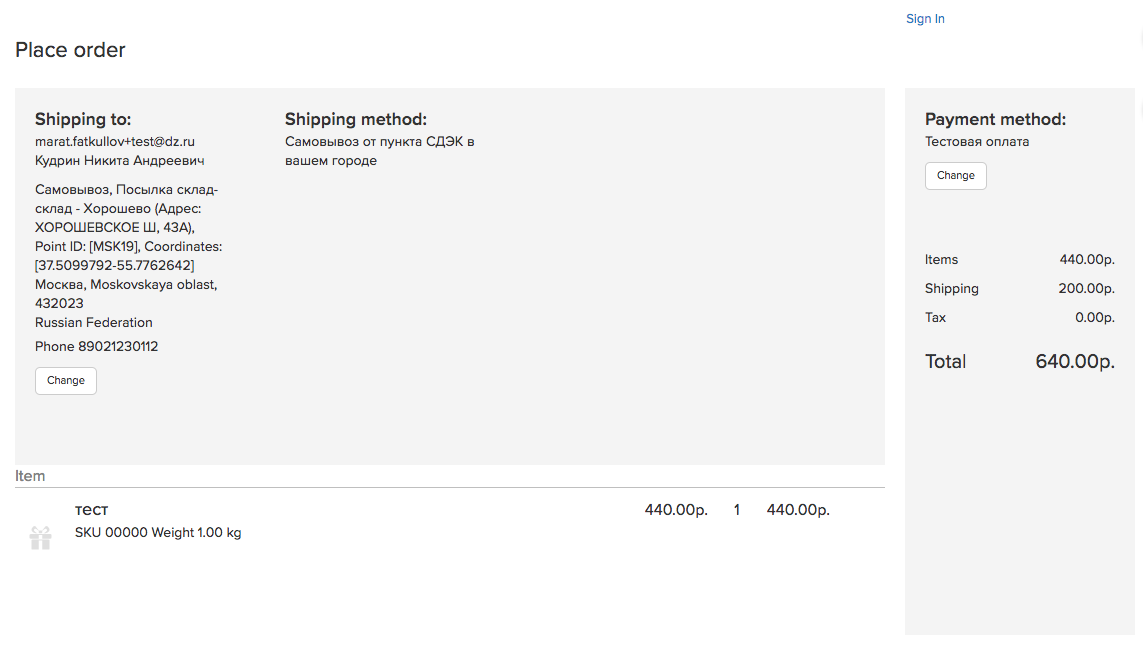Select the marat.fatkullov+test@dz.ru email text
Image resolution: width=1143 pixels, height=647 pixels.
(114, 141)
